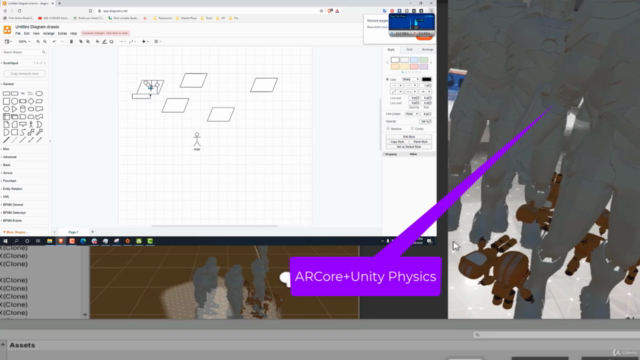Select the fill color bucket tool

[x=98, y=42]
